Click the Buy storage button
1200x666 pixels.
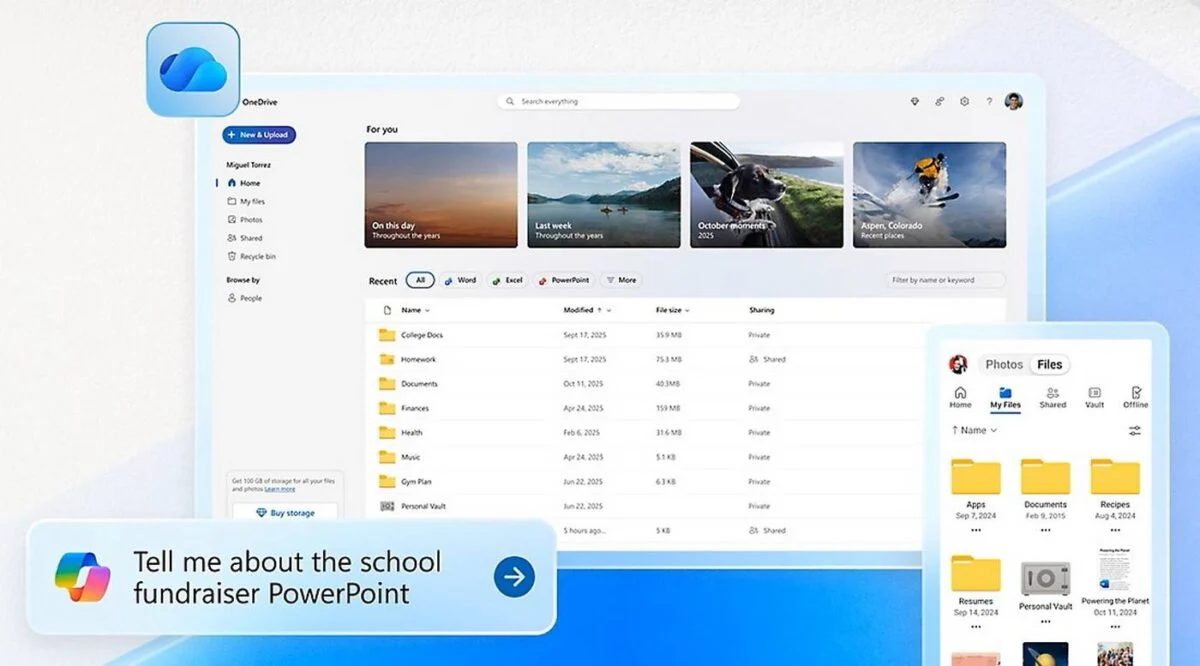click(x=286, y=512)
